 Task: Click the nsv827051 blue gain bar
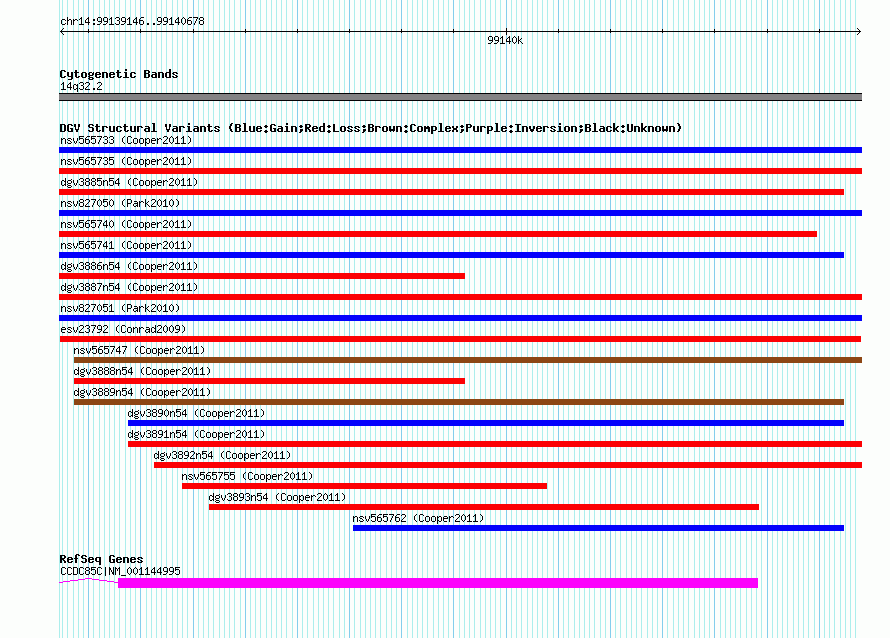click(460, 318)
